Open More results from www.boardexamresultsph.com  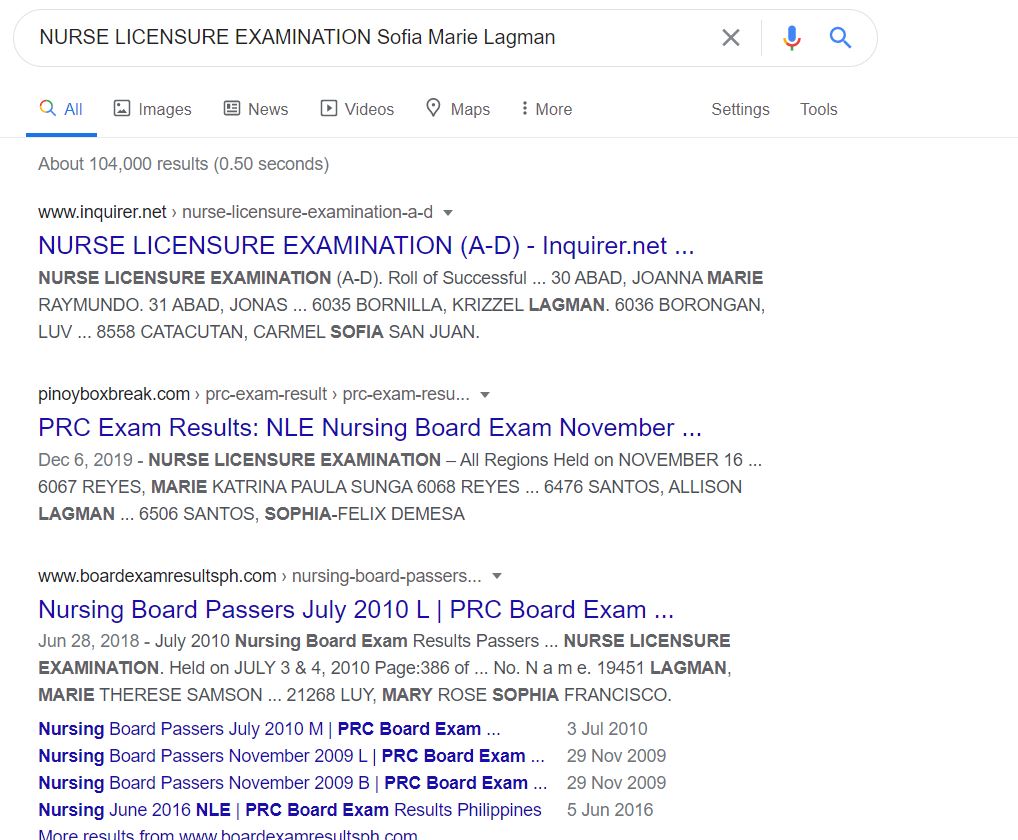coord(228,834)
